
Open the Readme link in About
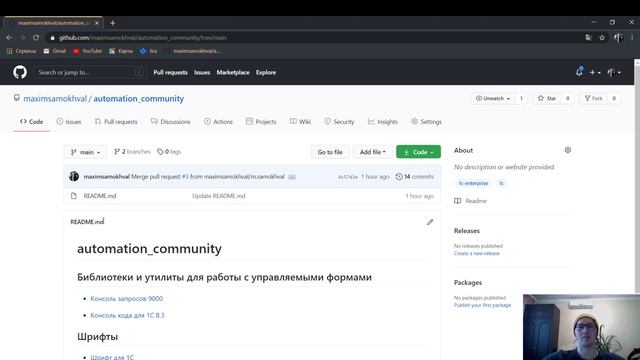(x=471, y=201)
